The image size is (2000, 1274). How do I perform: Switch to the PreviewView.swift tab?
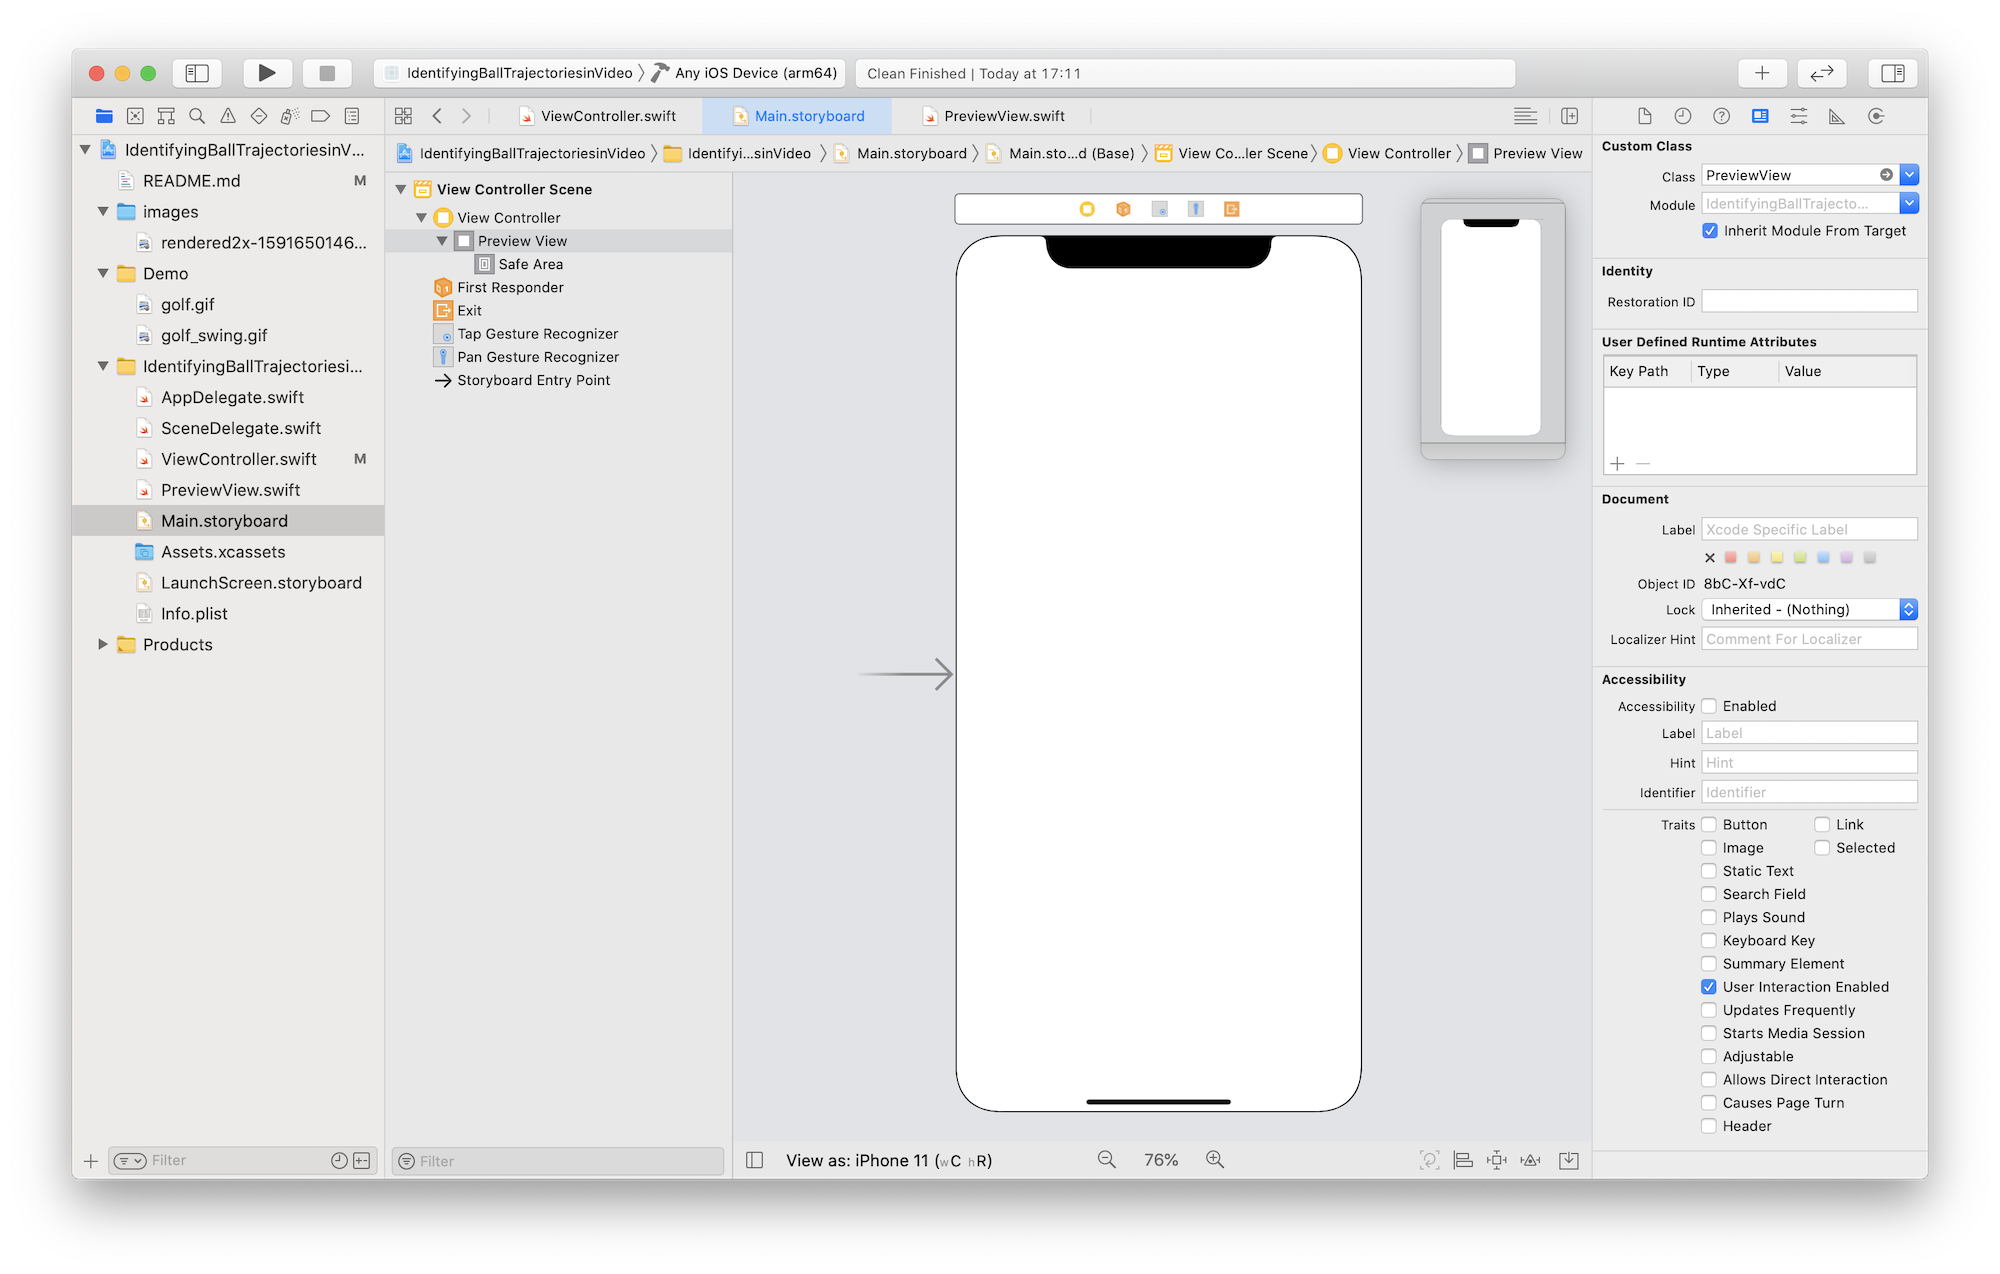point(1003,116)
